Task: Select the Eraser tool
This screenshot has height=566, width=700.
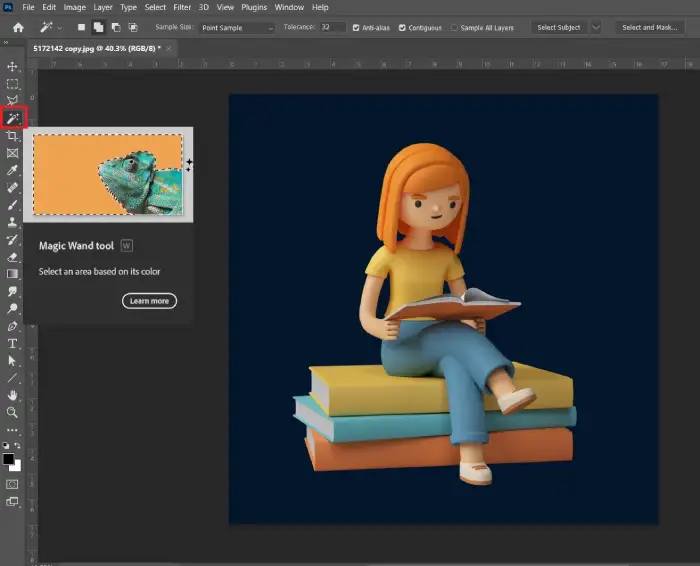Action: [x=12, y=257]
